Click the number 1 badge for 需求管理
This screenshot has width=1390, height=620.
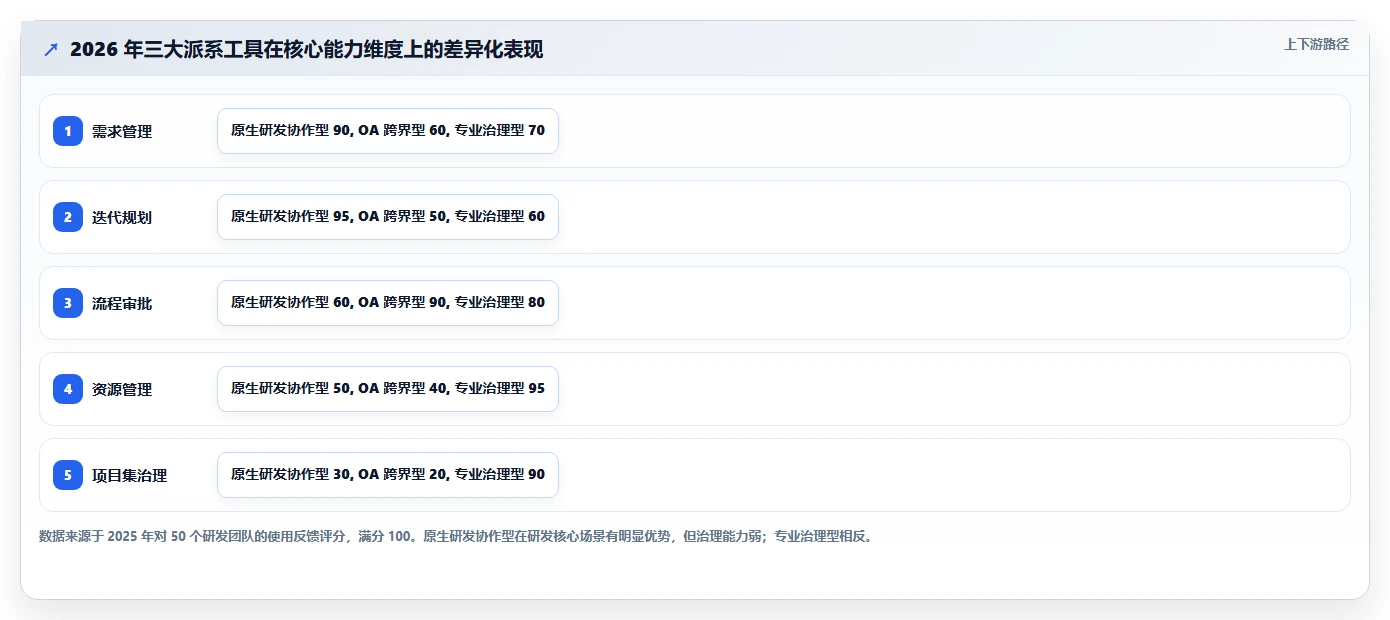point(68,131)
